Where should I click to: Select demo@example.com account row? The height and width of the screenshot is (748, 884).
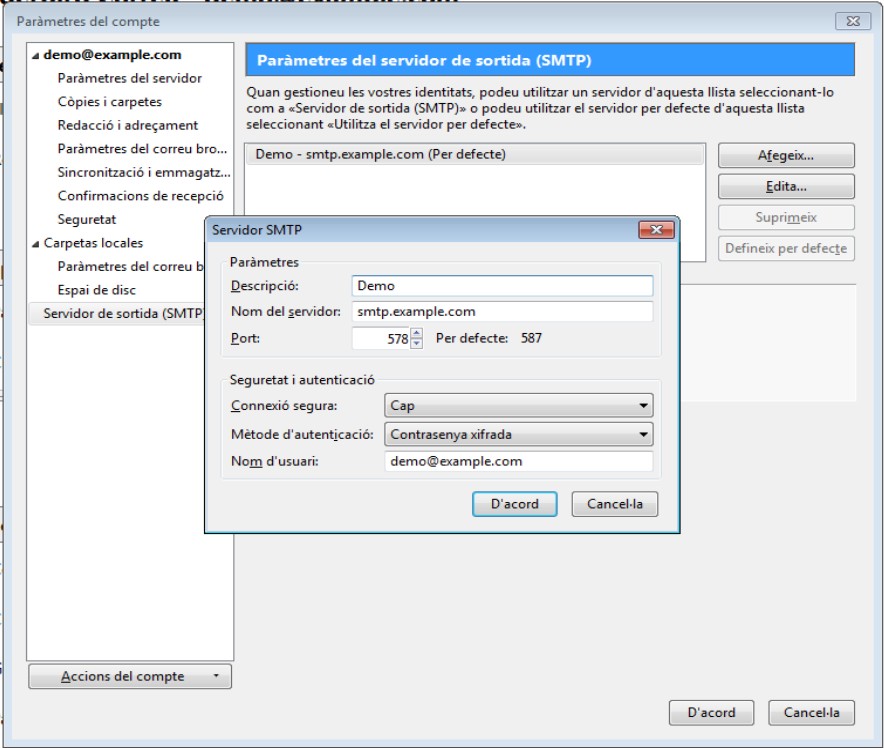pos(130,55)
